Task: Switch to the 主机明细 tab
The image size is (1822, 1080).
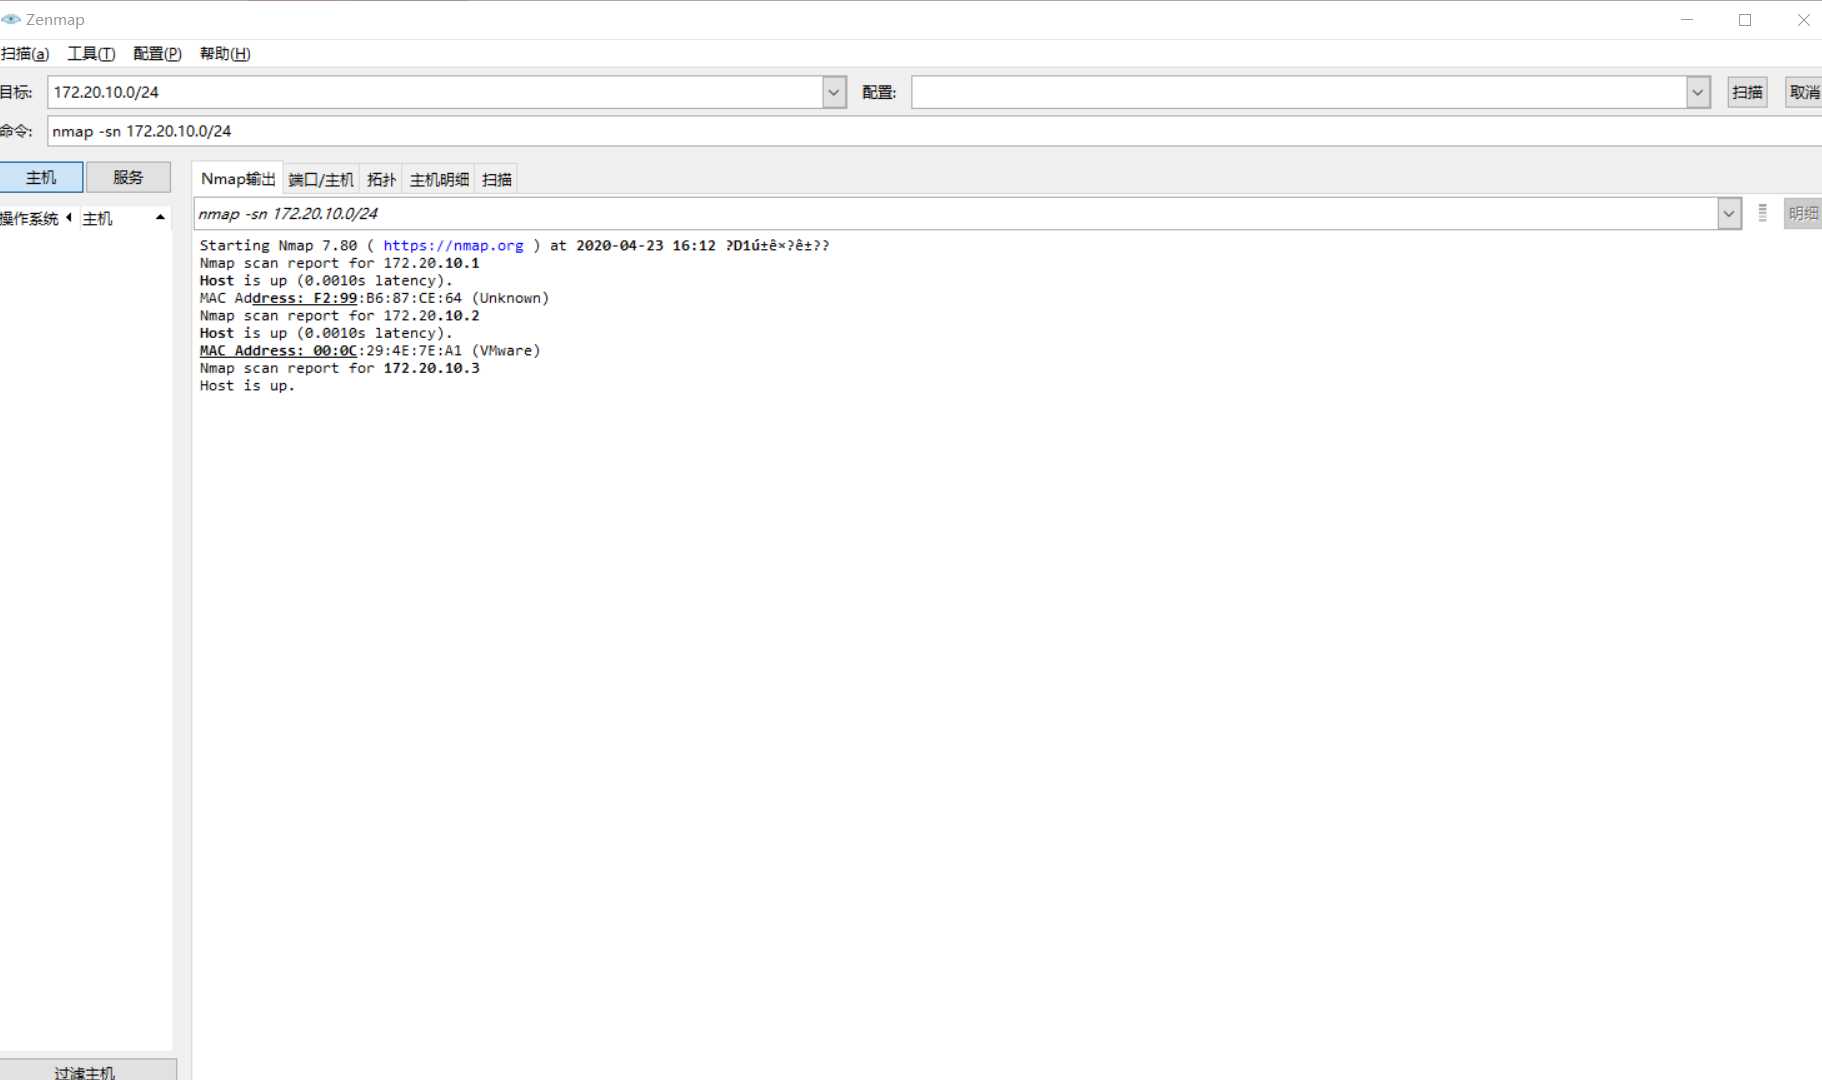Action: tap(439, 180)
